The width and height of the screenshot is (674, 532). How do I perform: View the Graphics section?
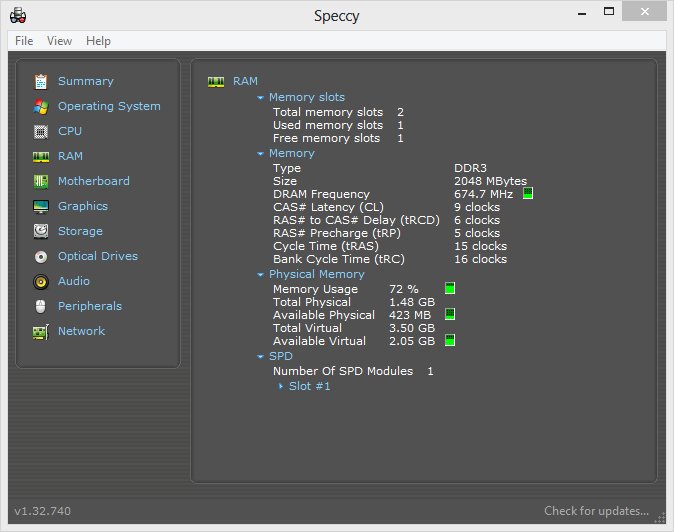83,206
